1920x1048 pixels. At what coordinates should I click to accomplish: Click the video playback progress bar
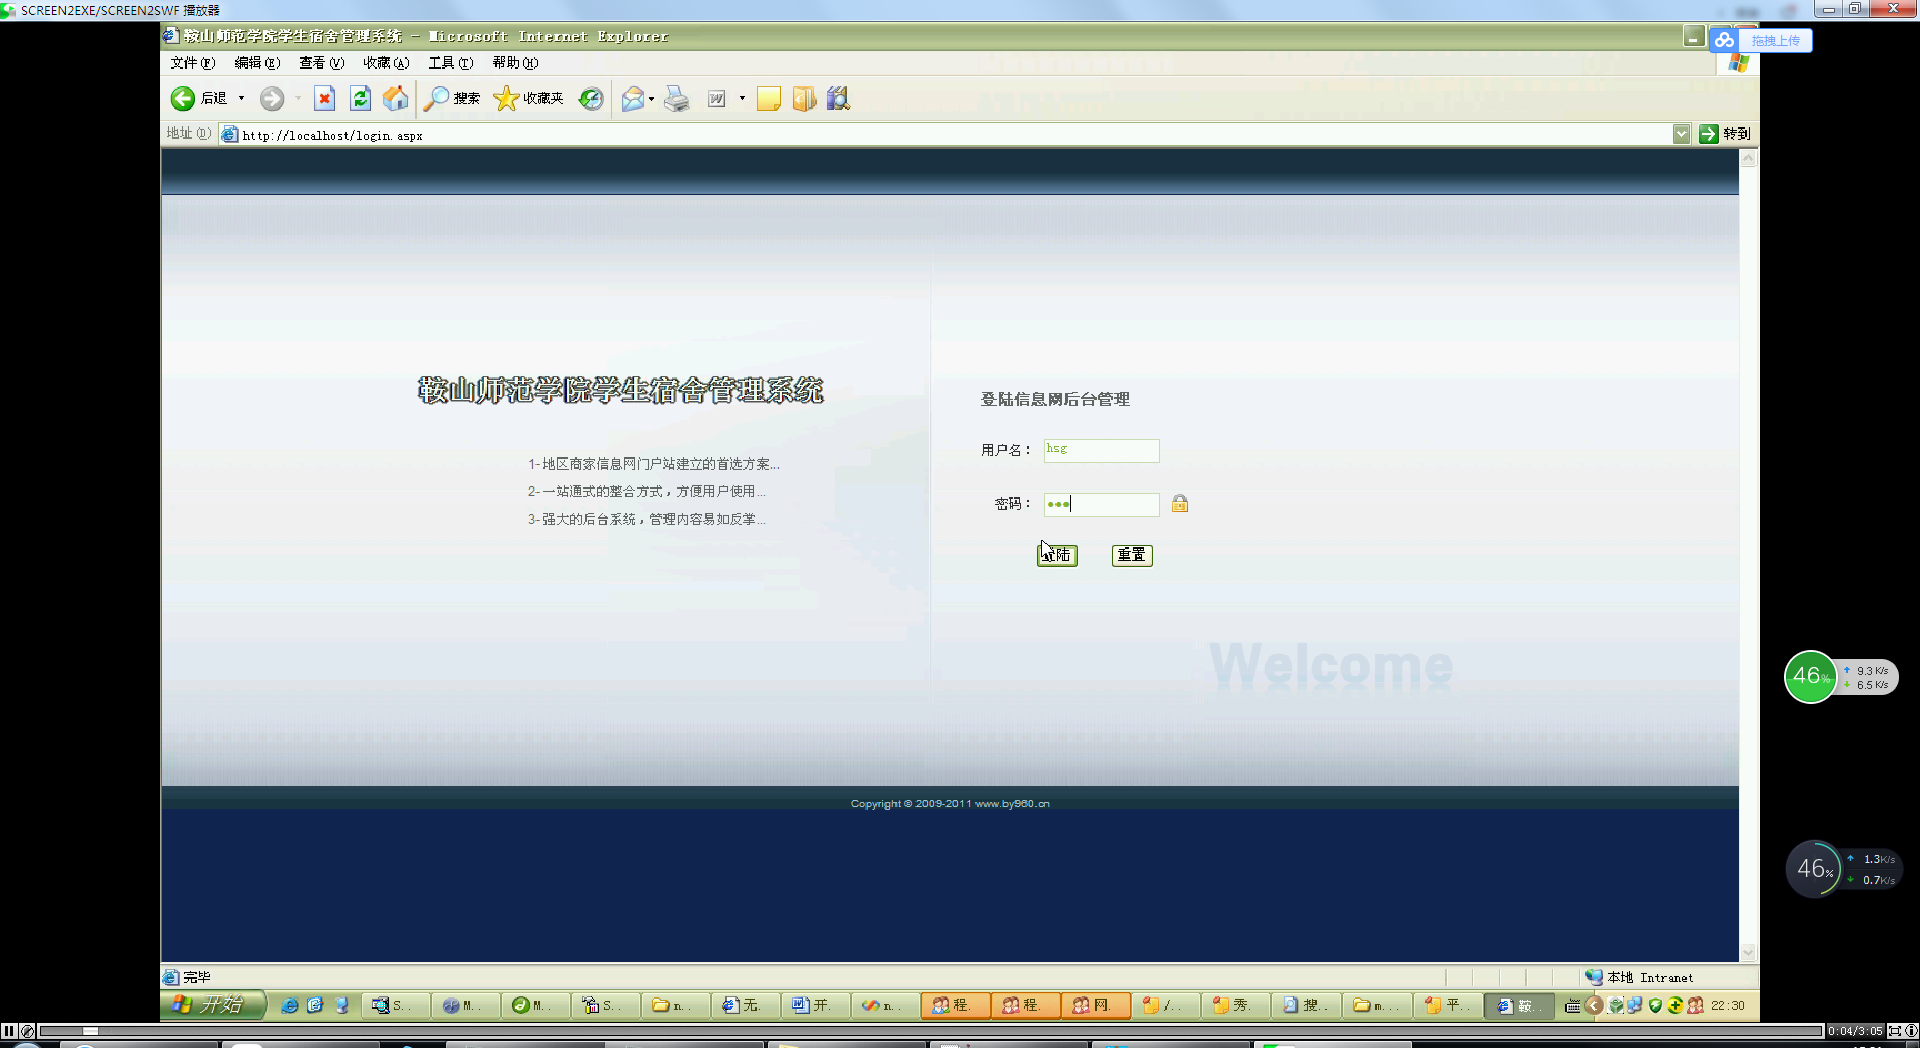930,1031
